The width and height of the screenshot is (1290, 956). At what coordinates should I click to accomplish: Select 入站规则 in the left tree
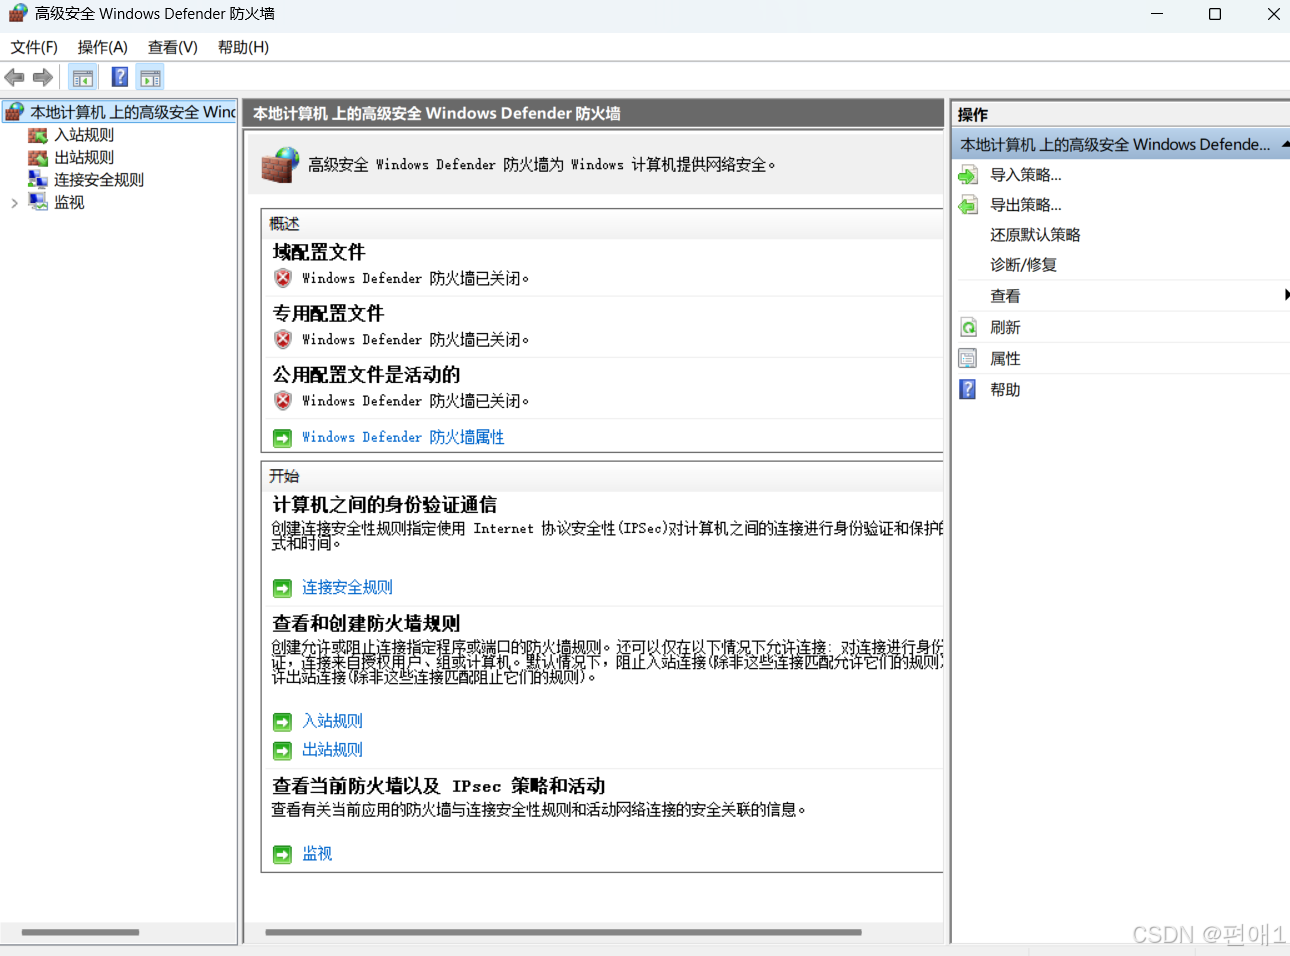coord(82,134)
